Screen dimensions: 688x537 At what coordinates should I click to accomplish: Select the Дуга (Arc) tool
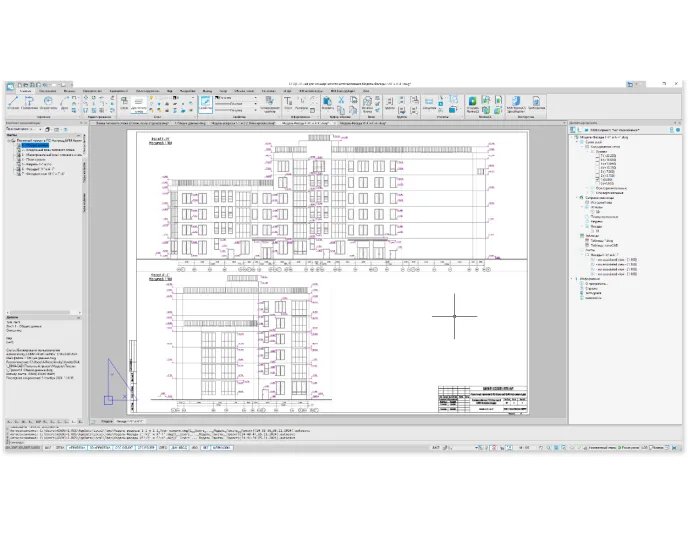point(63,101)
